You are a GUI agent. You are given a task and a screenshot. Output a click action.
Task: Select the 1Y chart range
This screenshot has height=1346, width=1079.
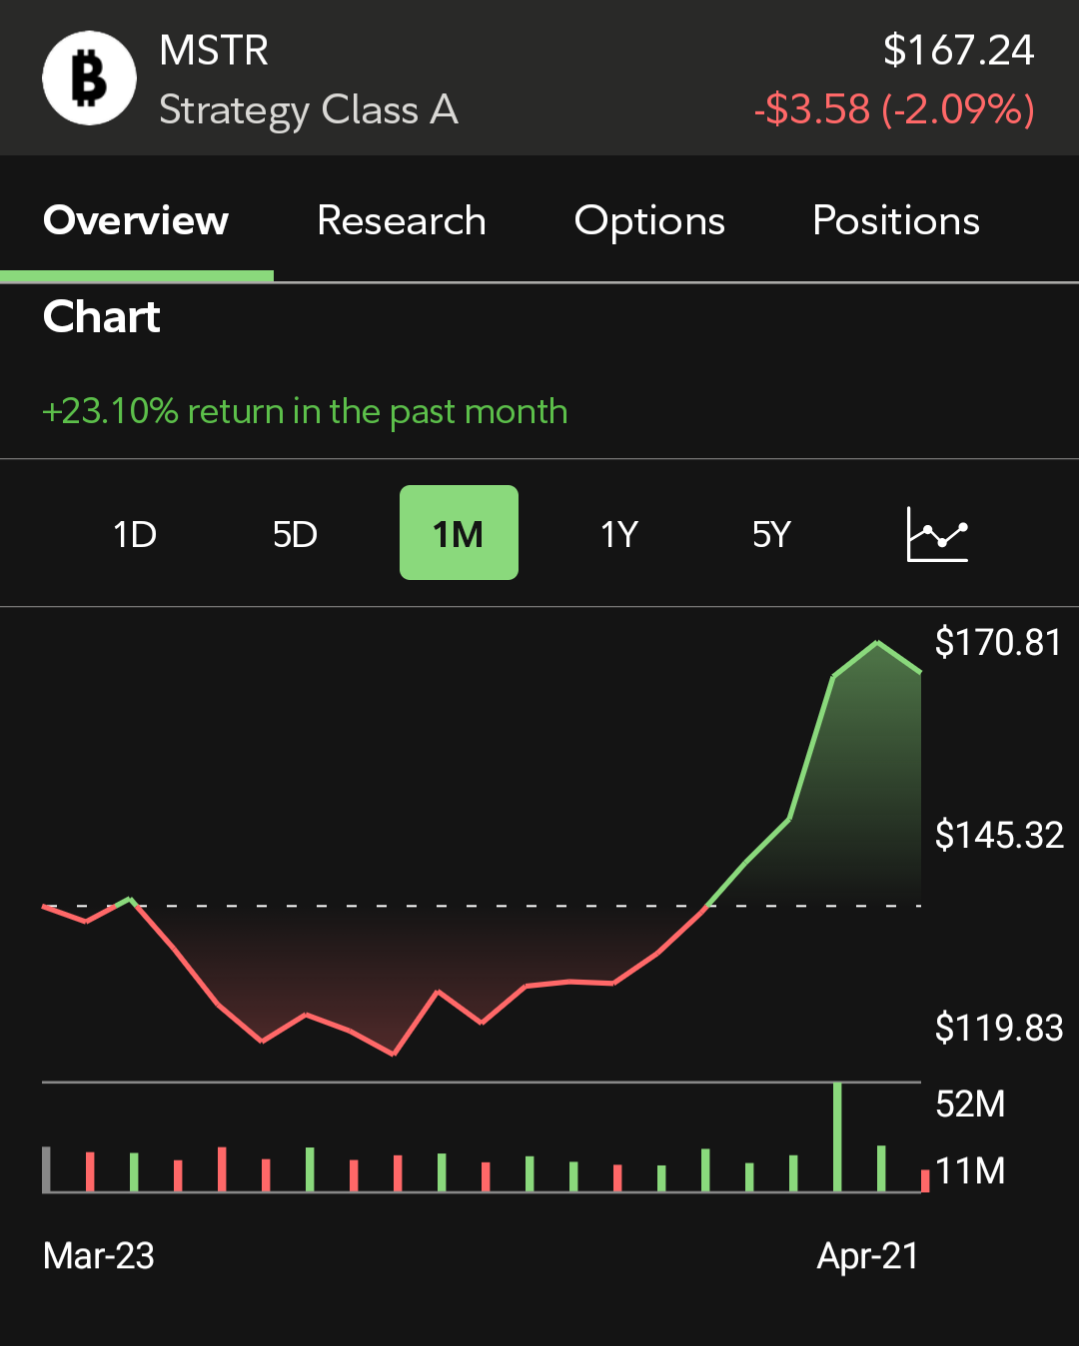click(x=619, y=534)
